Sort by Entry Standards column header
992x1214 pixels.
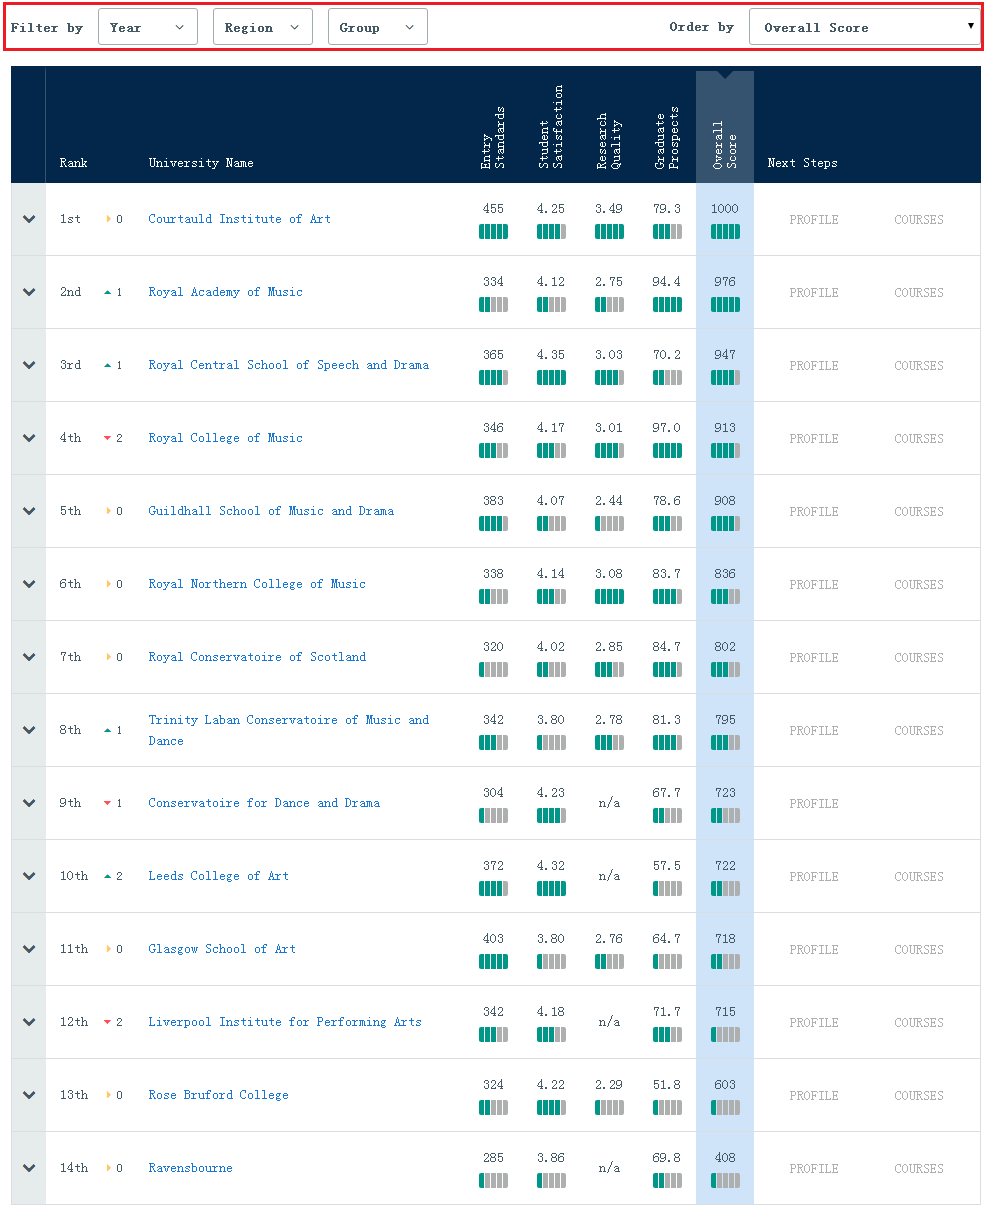tap(493, 138)
